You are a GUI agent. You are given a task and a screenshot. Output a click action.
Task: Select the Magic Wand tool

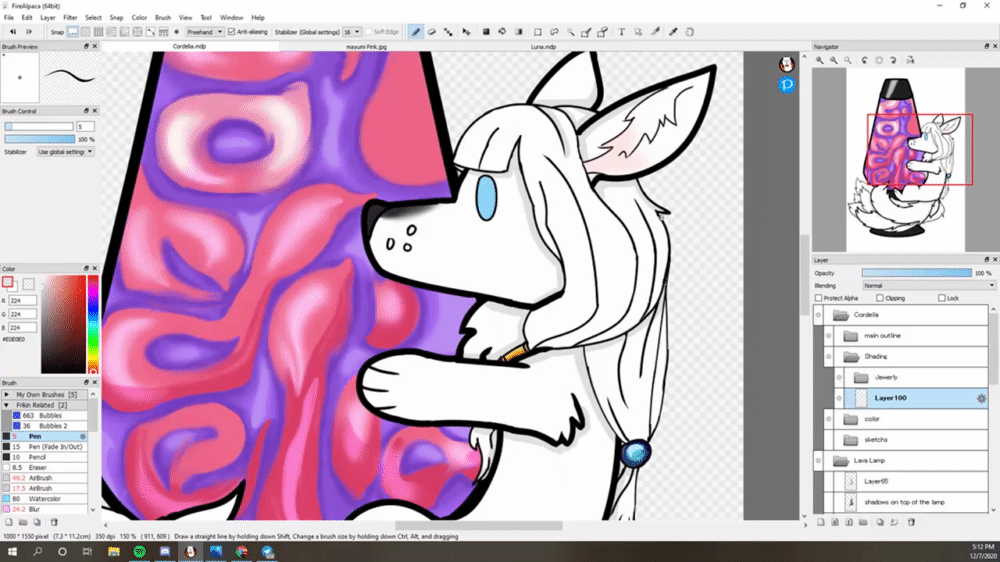[x=571, y=32]
